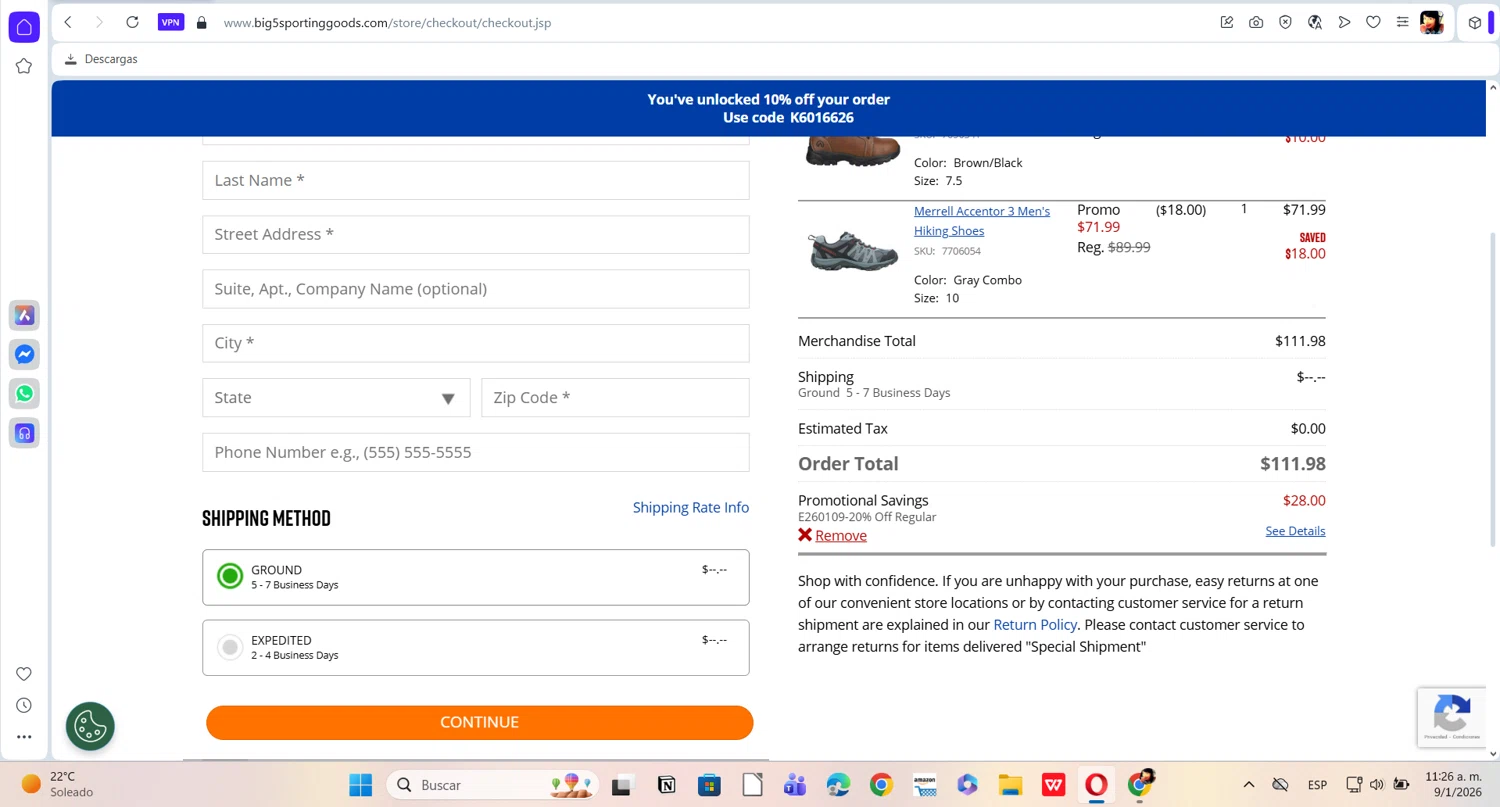Open the Opera home start page icon
1500x807 pixels.
(x=24, y=27)
